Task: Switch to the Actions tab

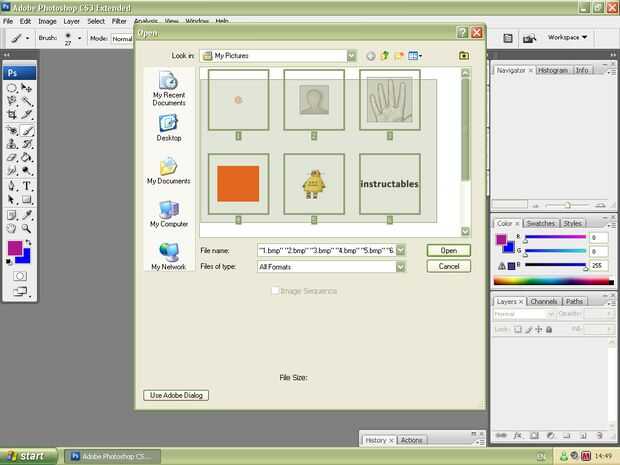Action: coord(411,440)
